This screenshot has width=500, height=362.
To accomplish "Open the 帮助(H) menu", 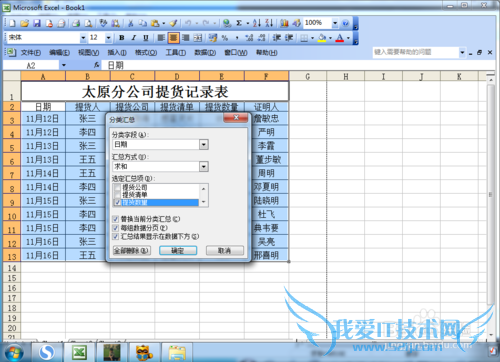I will click(267, 53).
